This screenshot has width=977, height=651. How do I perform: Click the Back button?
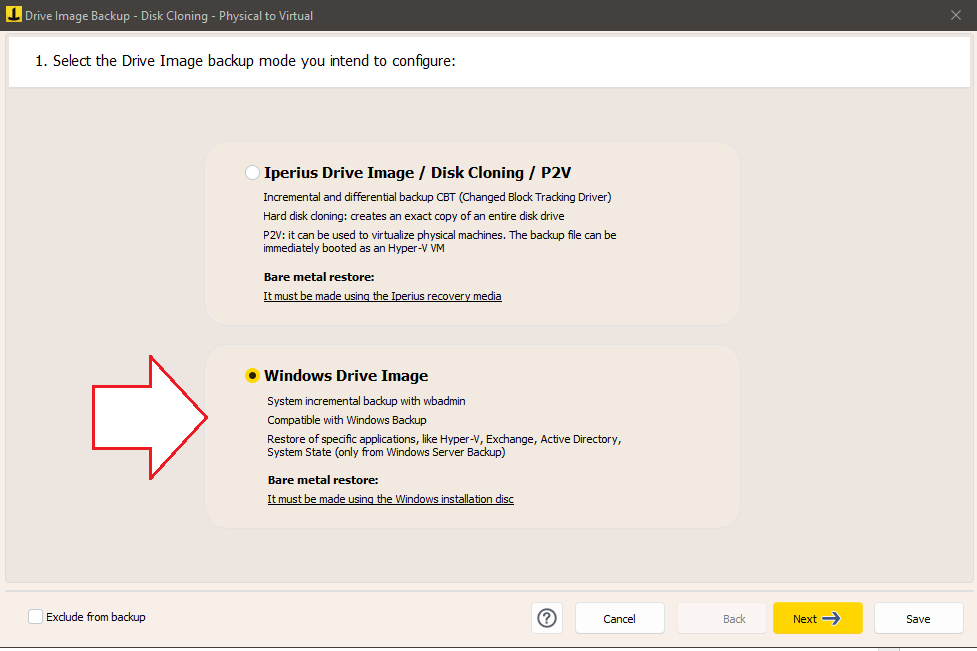click(x=722, y=618)
